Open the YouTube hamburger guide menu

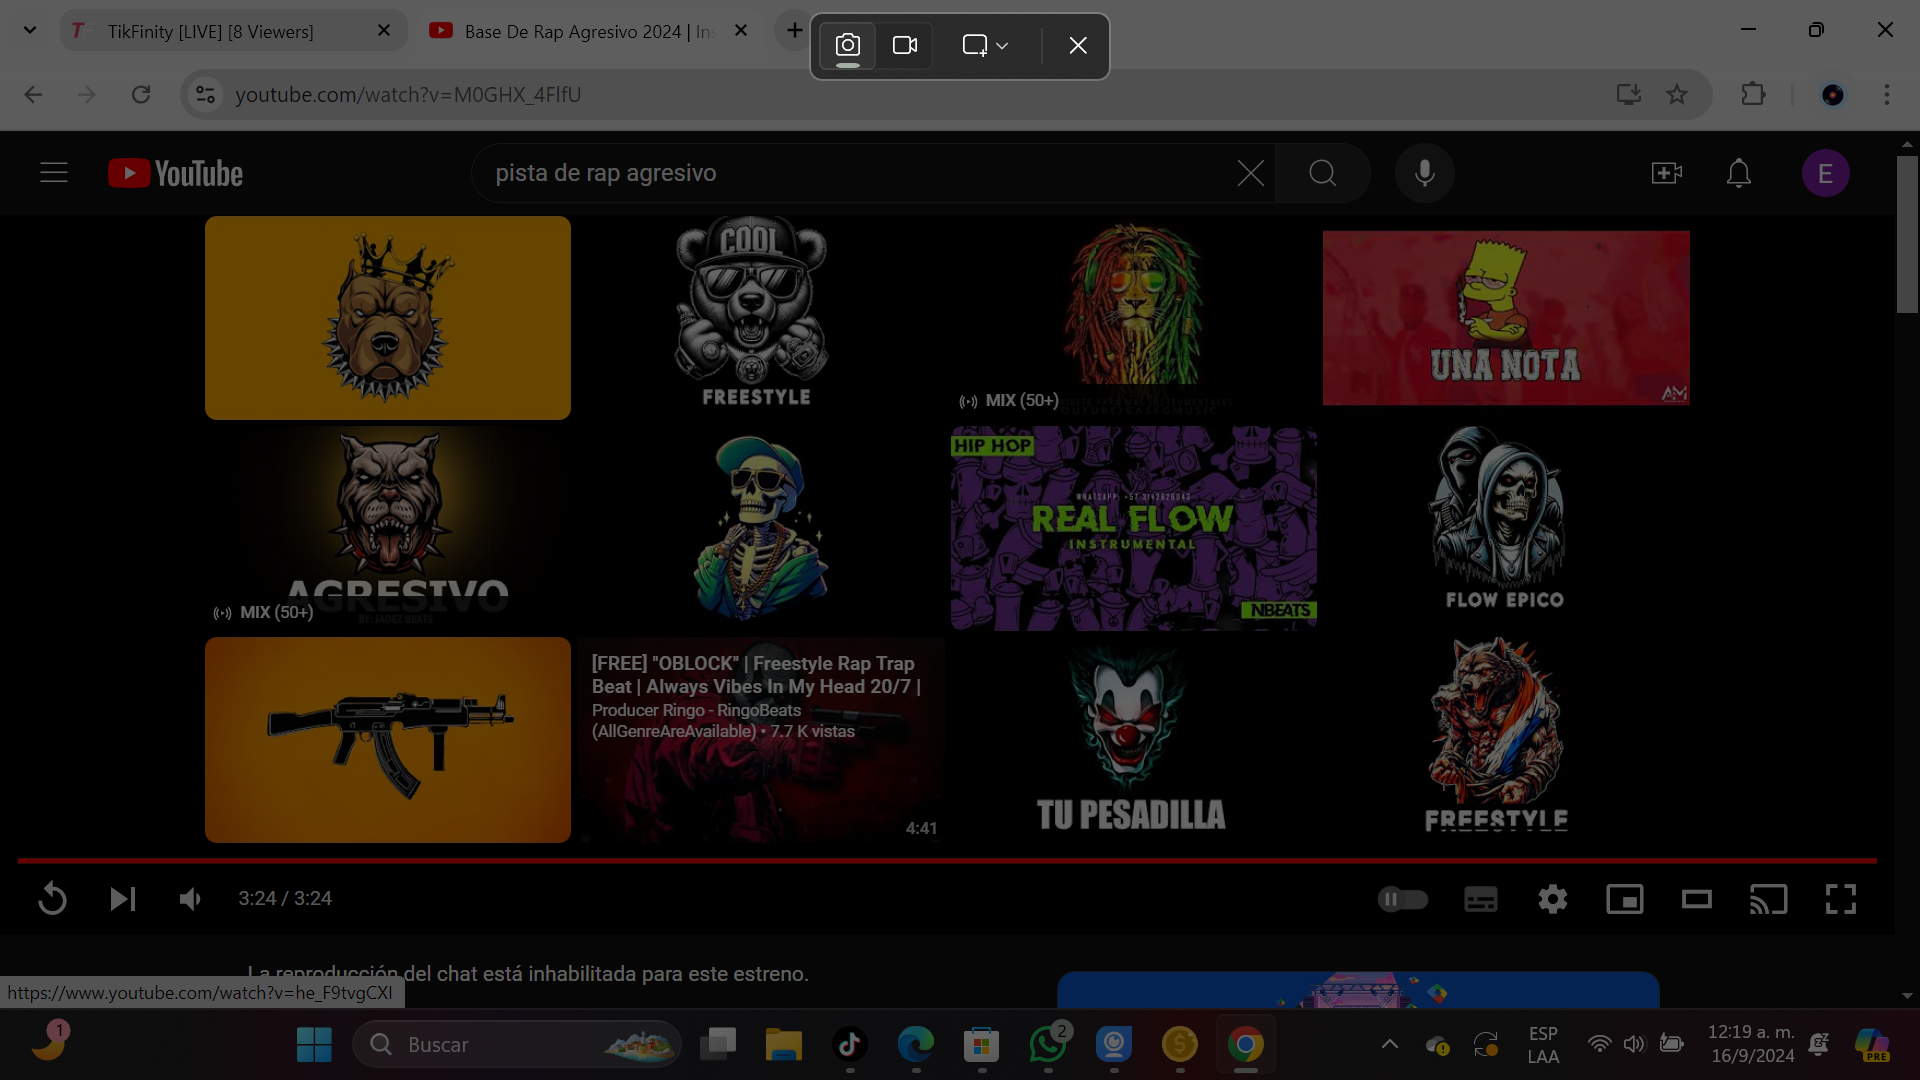54,173
